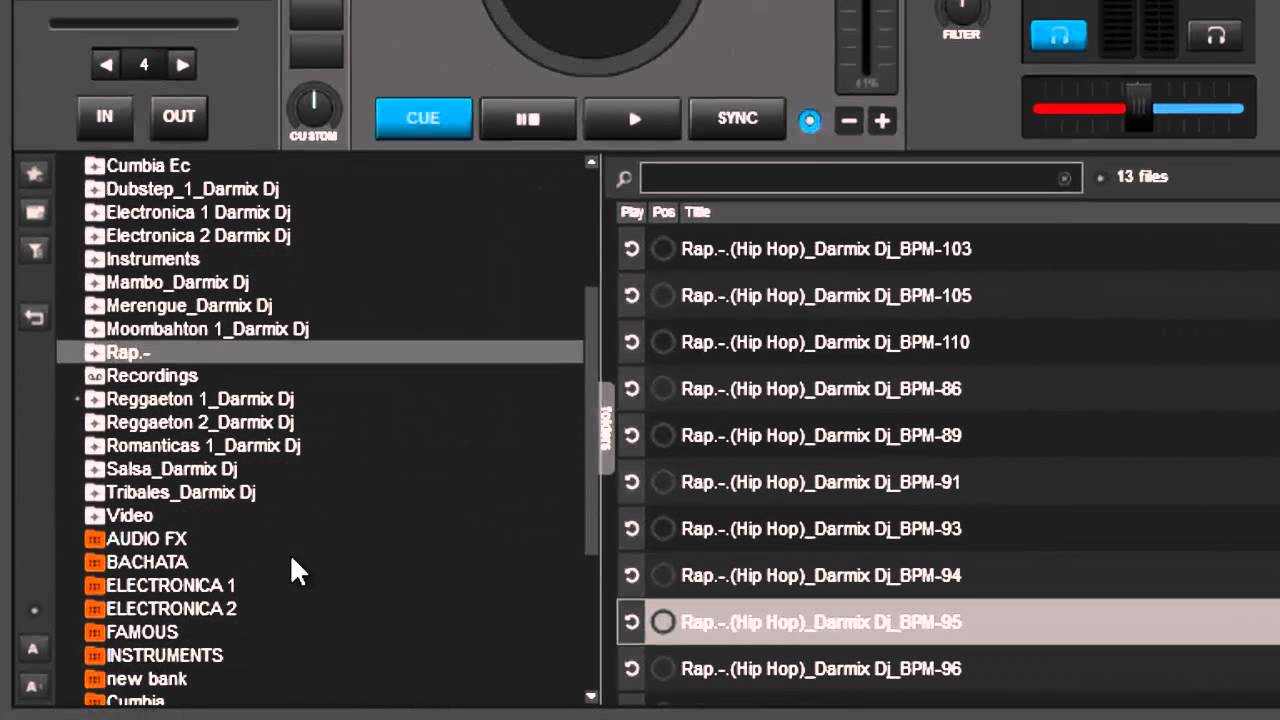Viewport: 1280px width, 720px height.
Task: Enable headphone monitoring on the right deck
Action: [x=1216, y=36]
